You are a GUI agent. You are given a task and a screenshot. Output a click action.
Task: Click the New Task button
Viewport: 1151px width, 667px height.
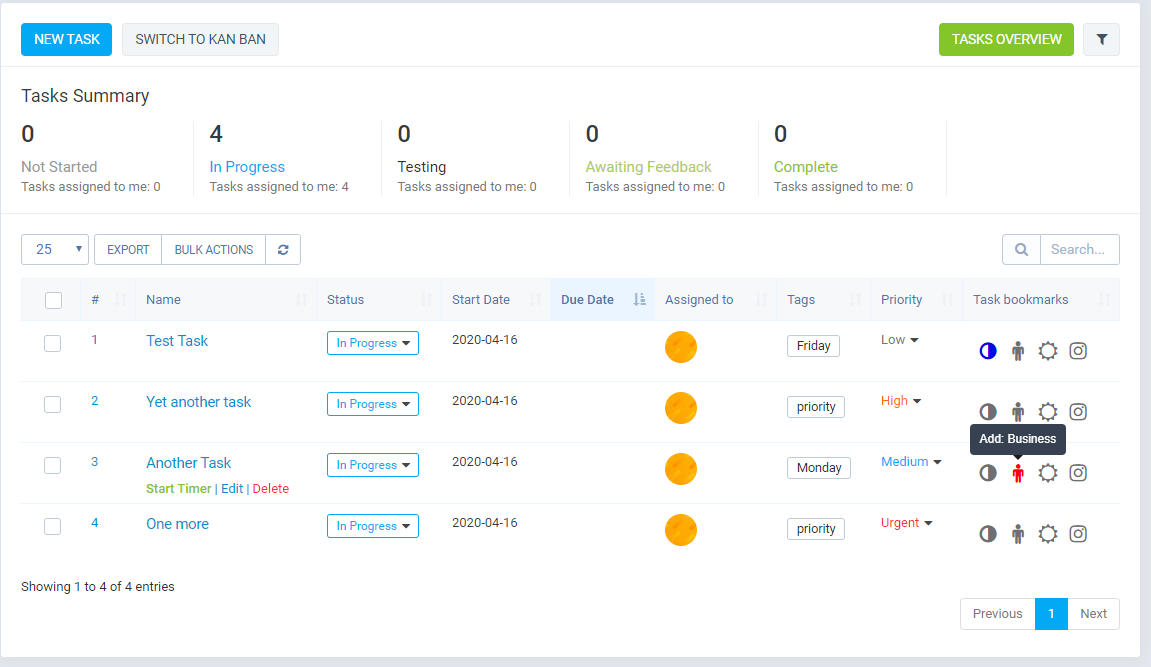(x=67, y=39)
